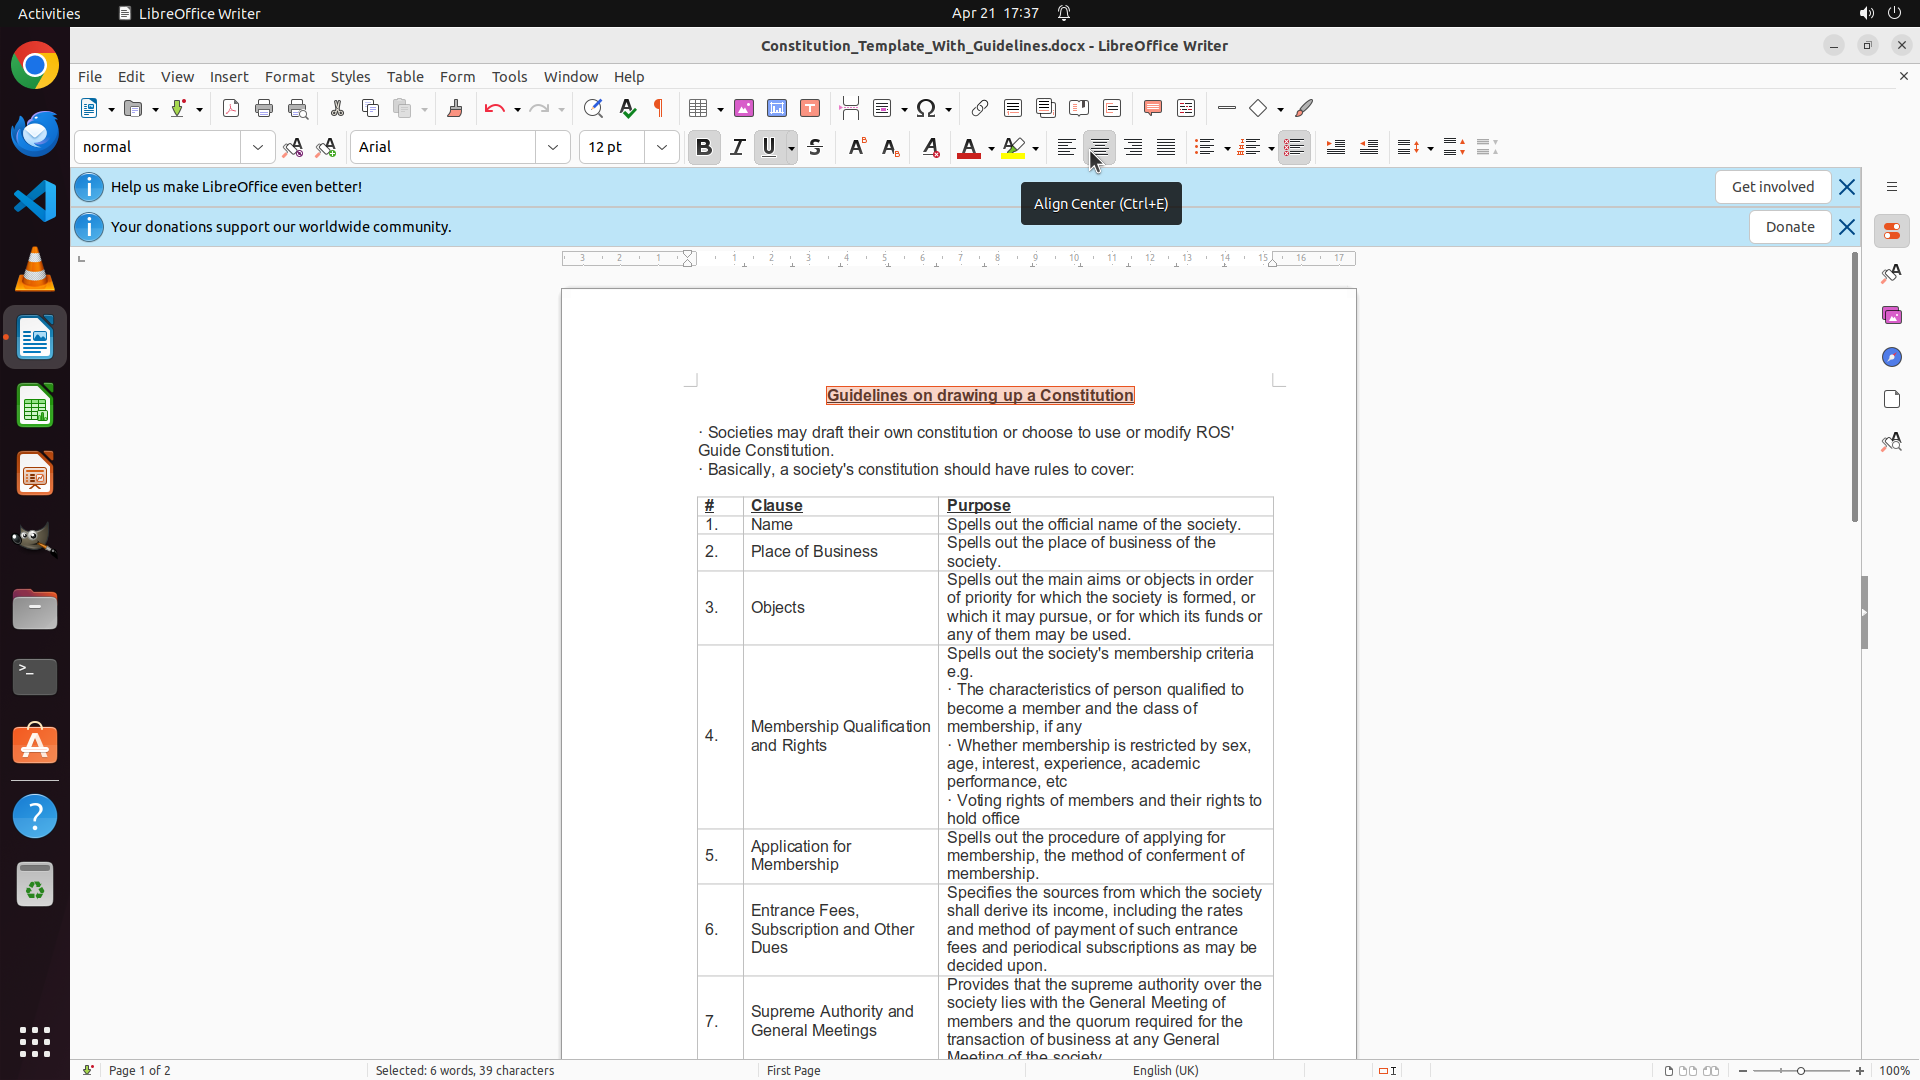Open the Format menu

pos(289,77)
